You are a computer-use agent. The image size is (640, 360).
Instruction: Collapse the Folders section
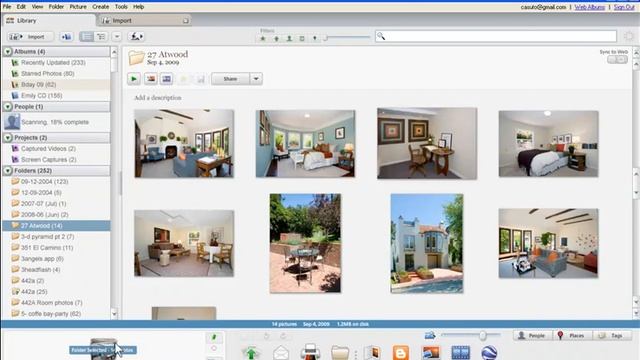point(8,171)
